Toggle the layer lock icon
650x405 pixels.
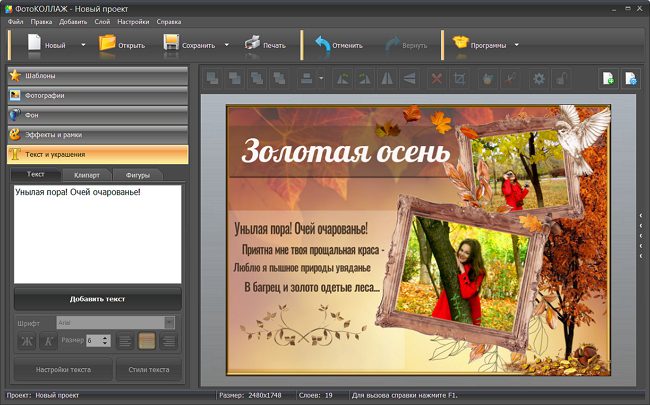pos(561,78)
